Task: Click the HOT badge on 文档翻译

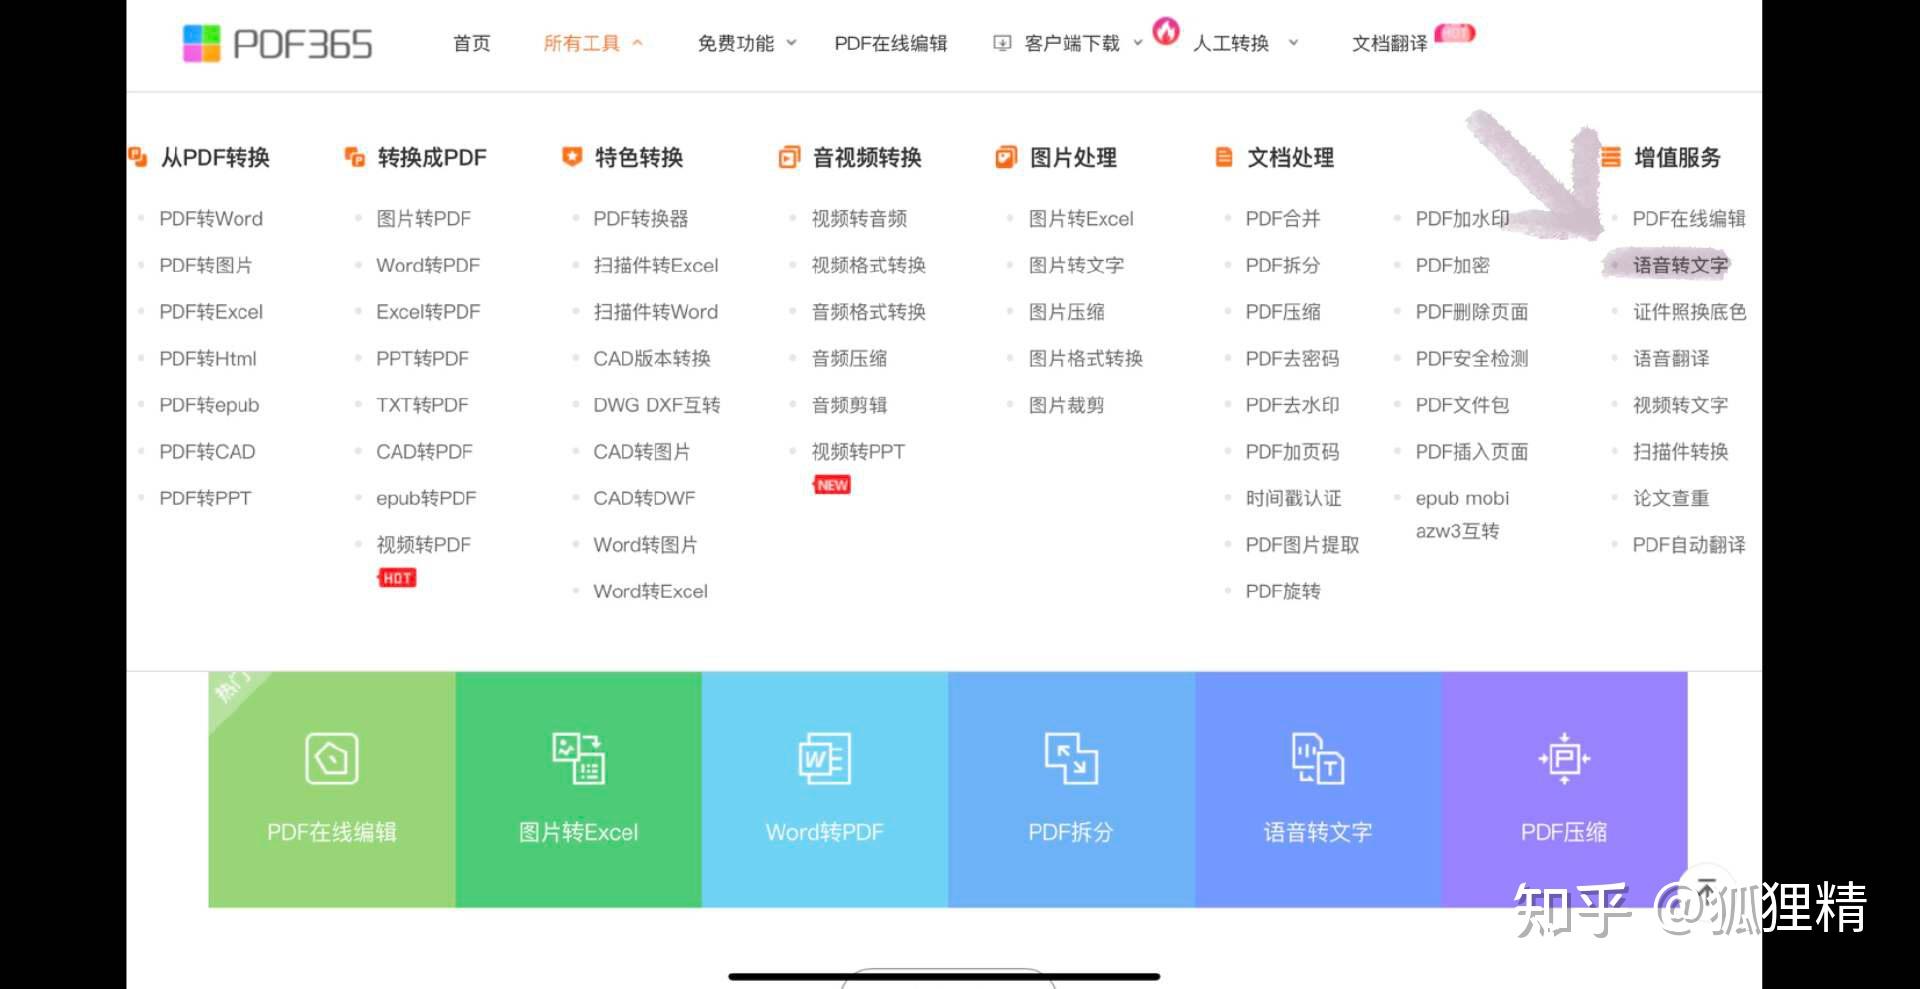Action: tap(1455, 33)
